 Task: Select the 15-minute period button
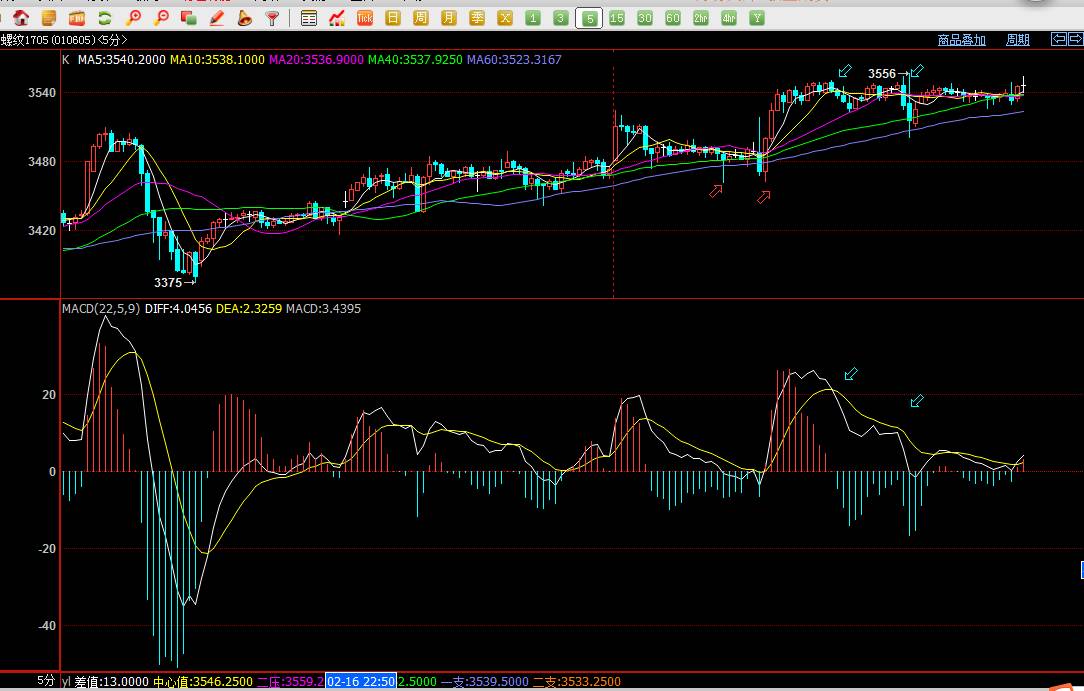tap(617, 18)
